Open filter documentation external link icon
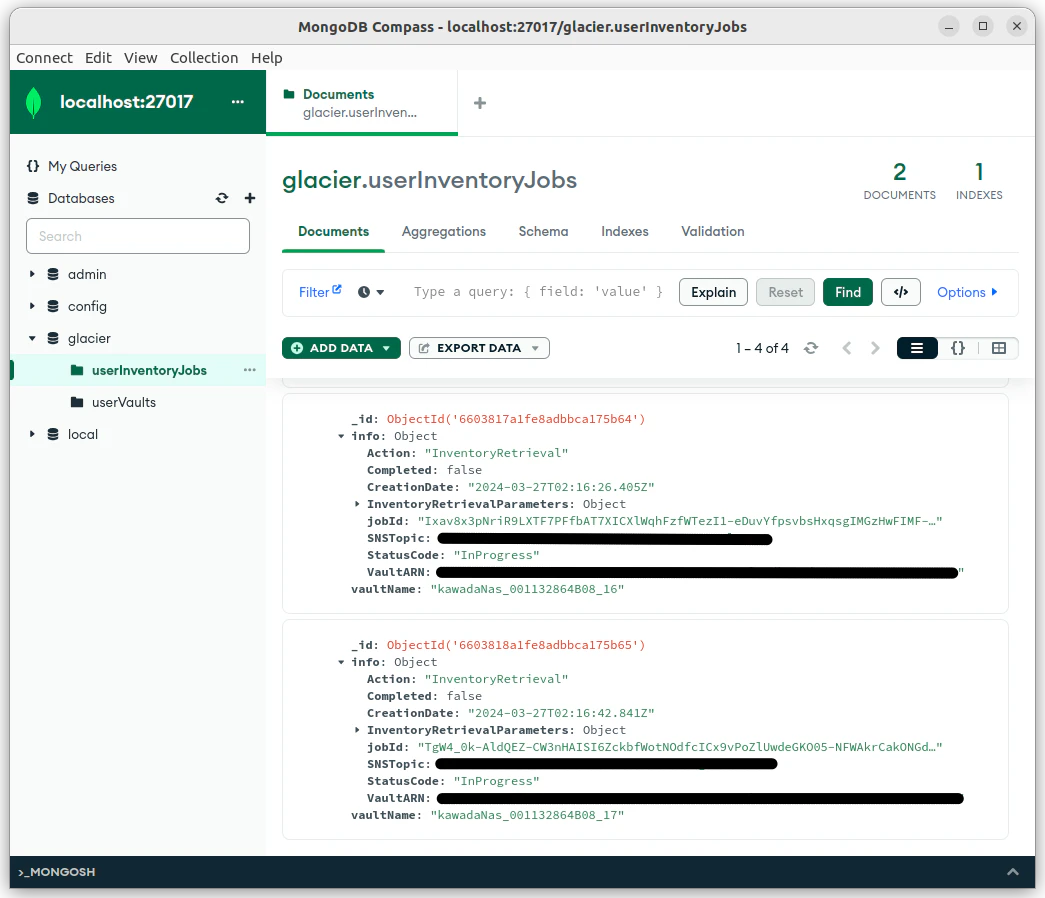 tap(337, 289)
